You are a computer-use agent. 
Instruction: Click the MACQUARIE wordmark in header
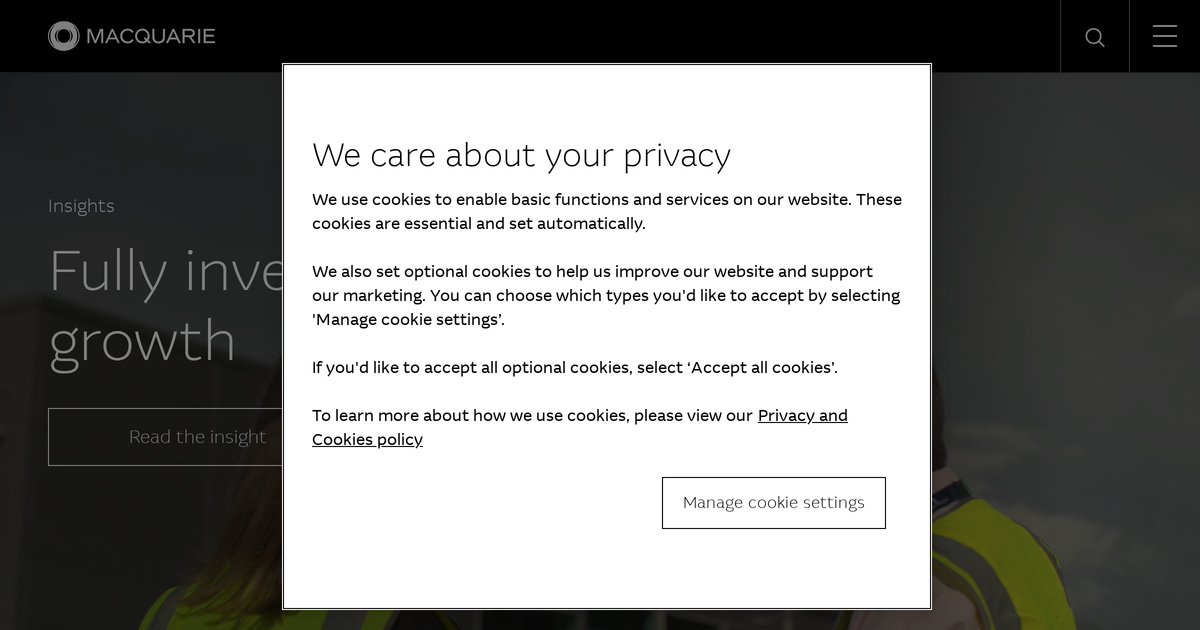tap(151, 37)
